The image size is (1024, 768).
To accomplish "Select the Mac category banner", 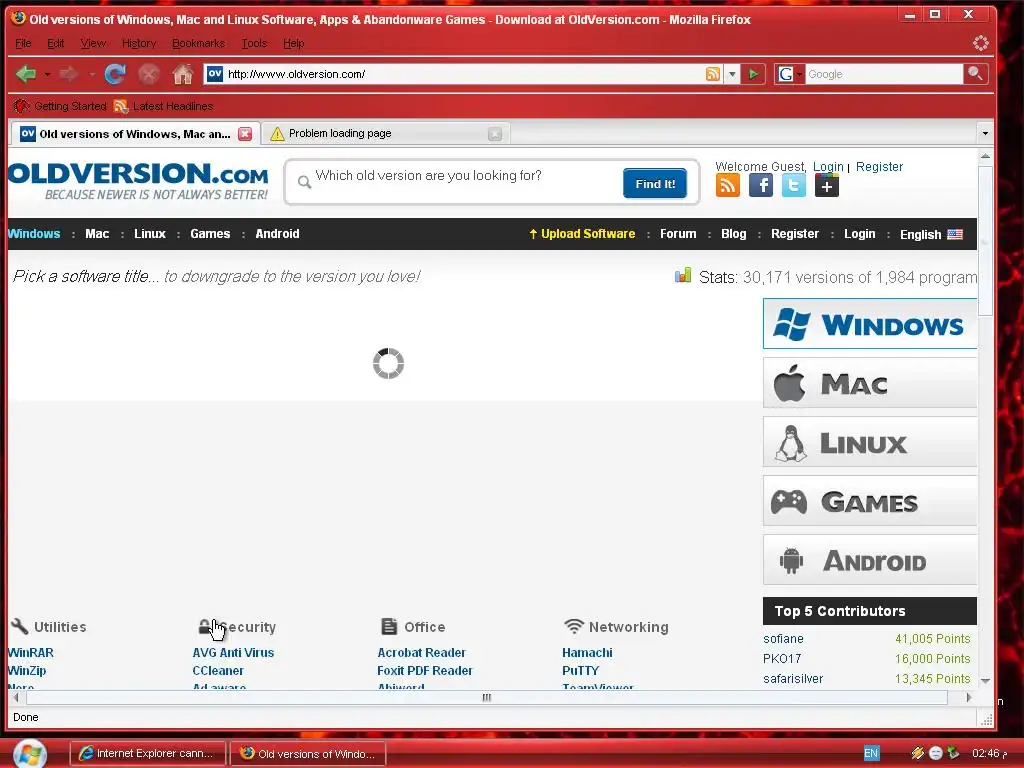I will point(870,383).
